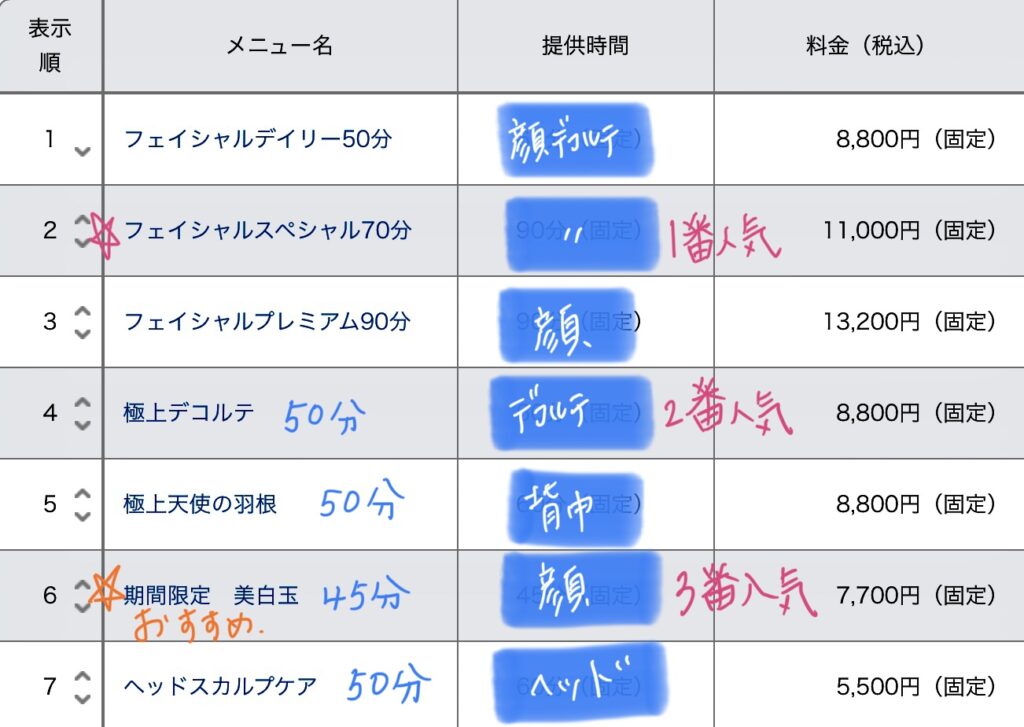Open 期間限定 美白玉 menu link
The height and width of the screenshot is (727, 1024).
(x=211, y=595)
